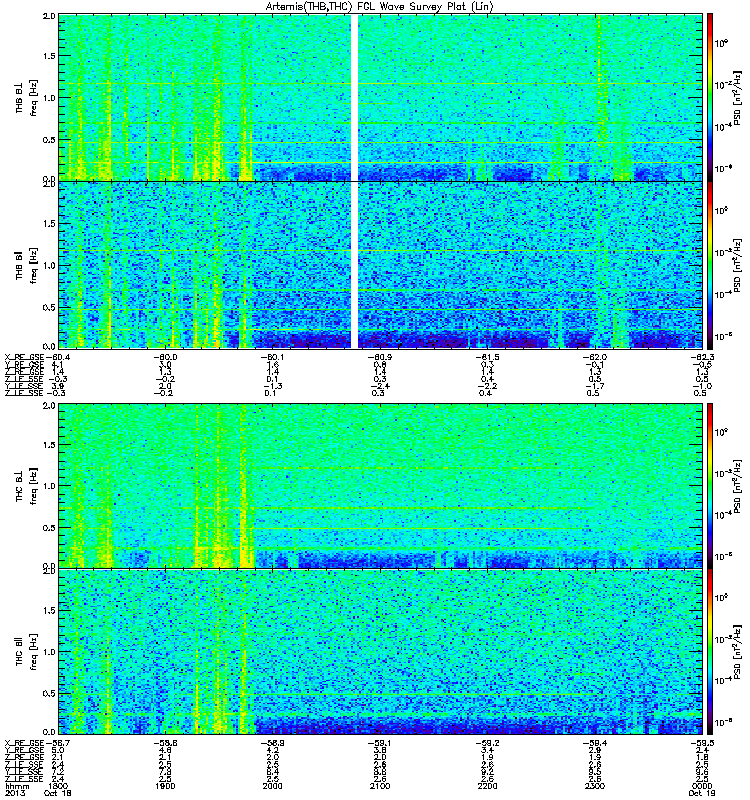
Task: Click the X_RE_GSE value -59.1
Action: pyautogui.click(x=380, y=743)
